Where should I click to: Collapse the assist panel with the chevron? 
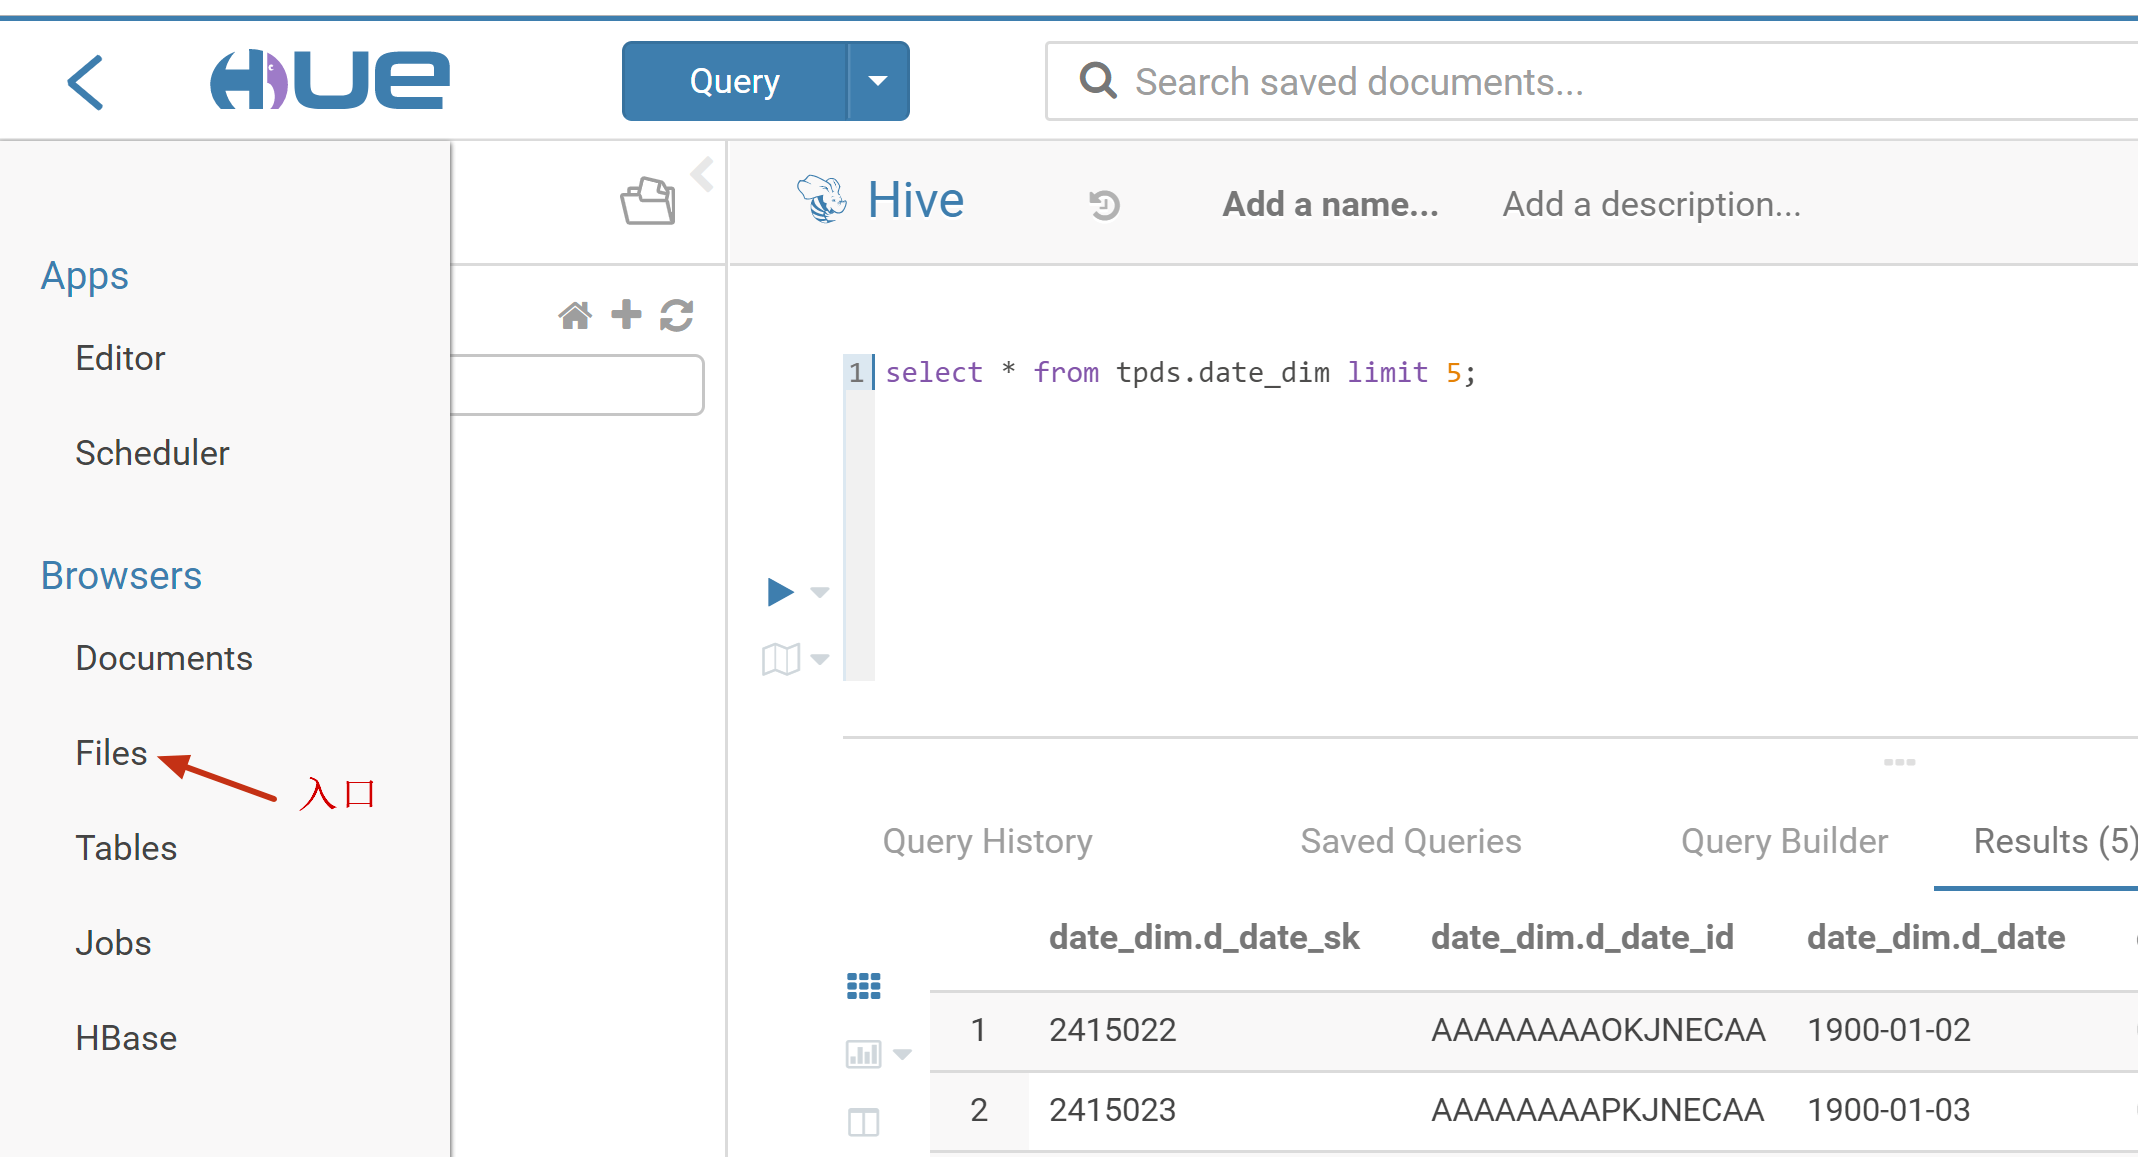click(x=703, y=174)
